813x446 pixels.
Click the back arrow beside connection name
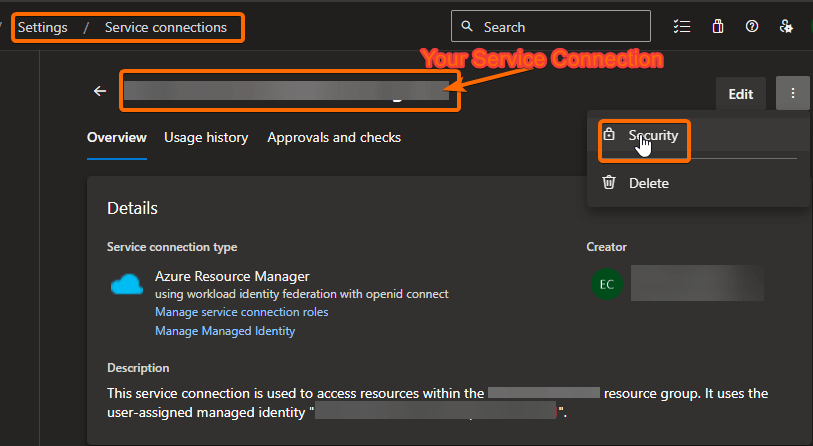pos(99,91)
